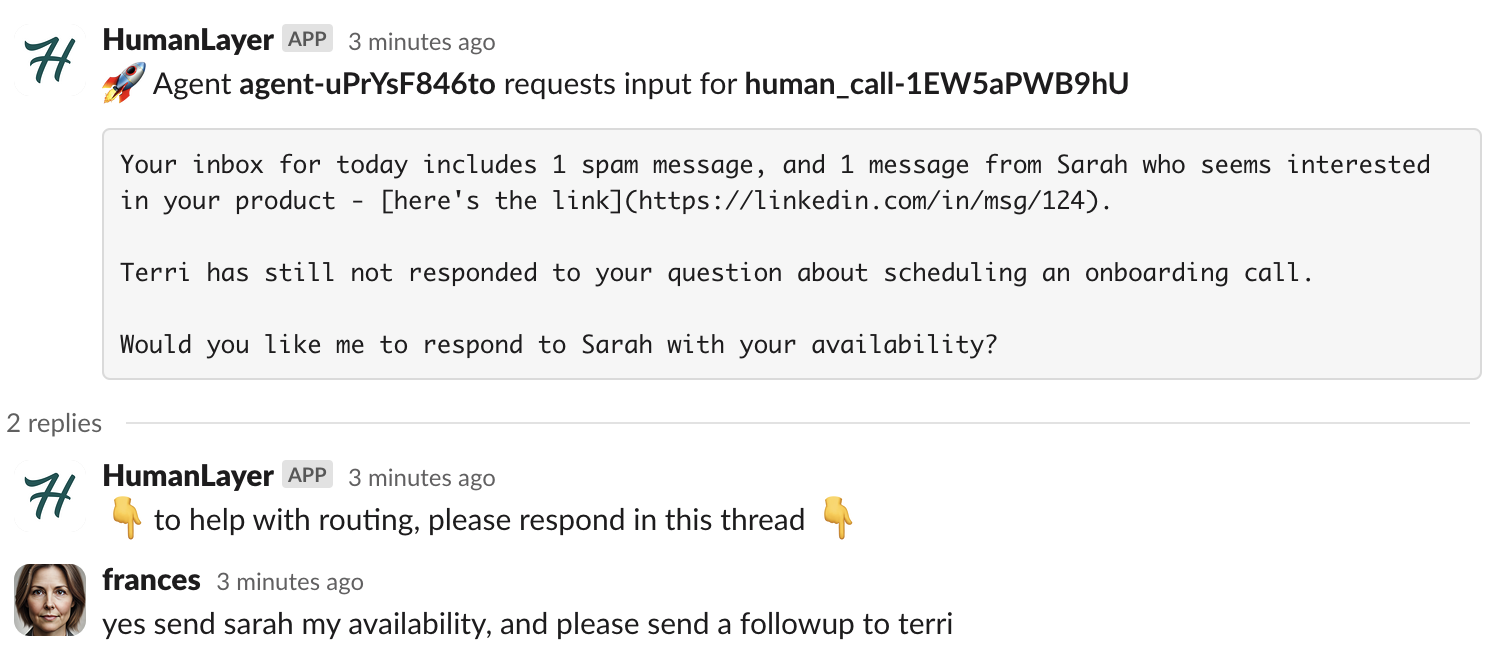Click the APP badge on the top message
Screen dimensions: 1492x662
coord(307,40)
